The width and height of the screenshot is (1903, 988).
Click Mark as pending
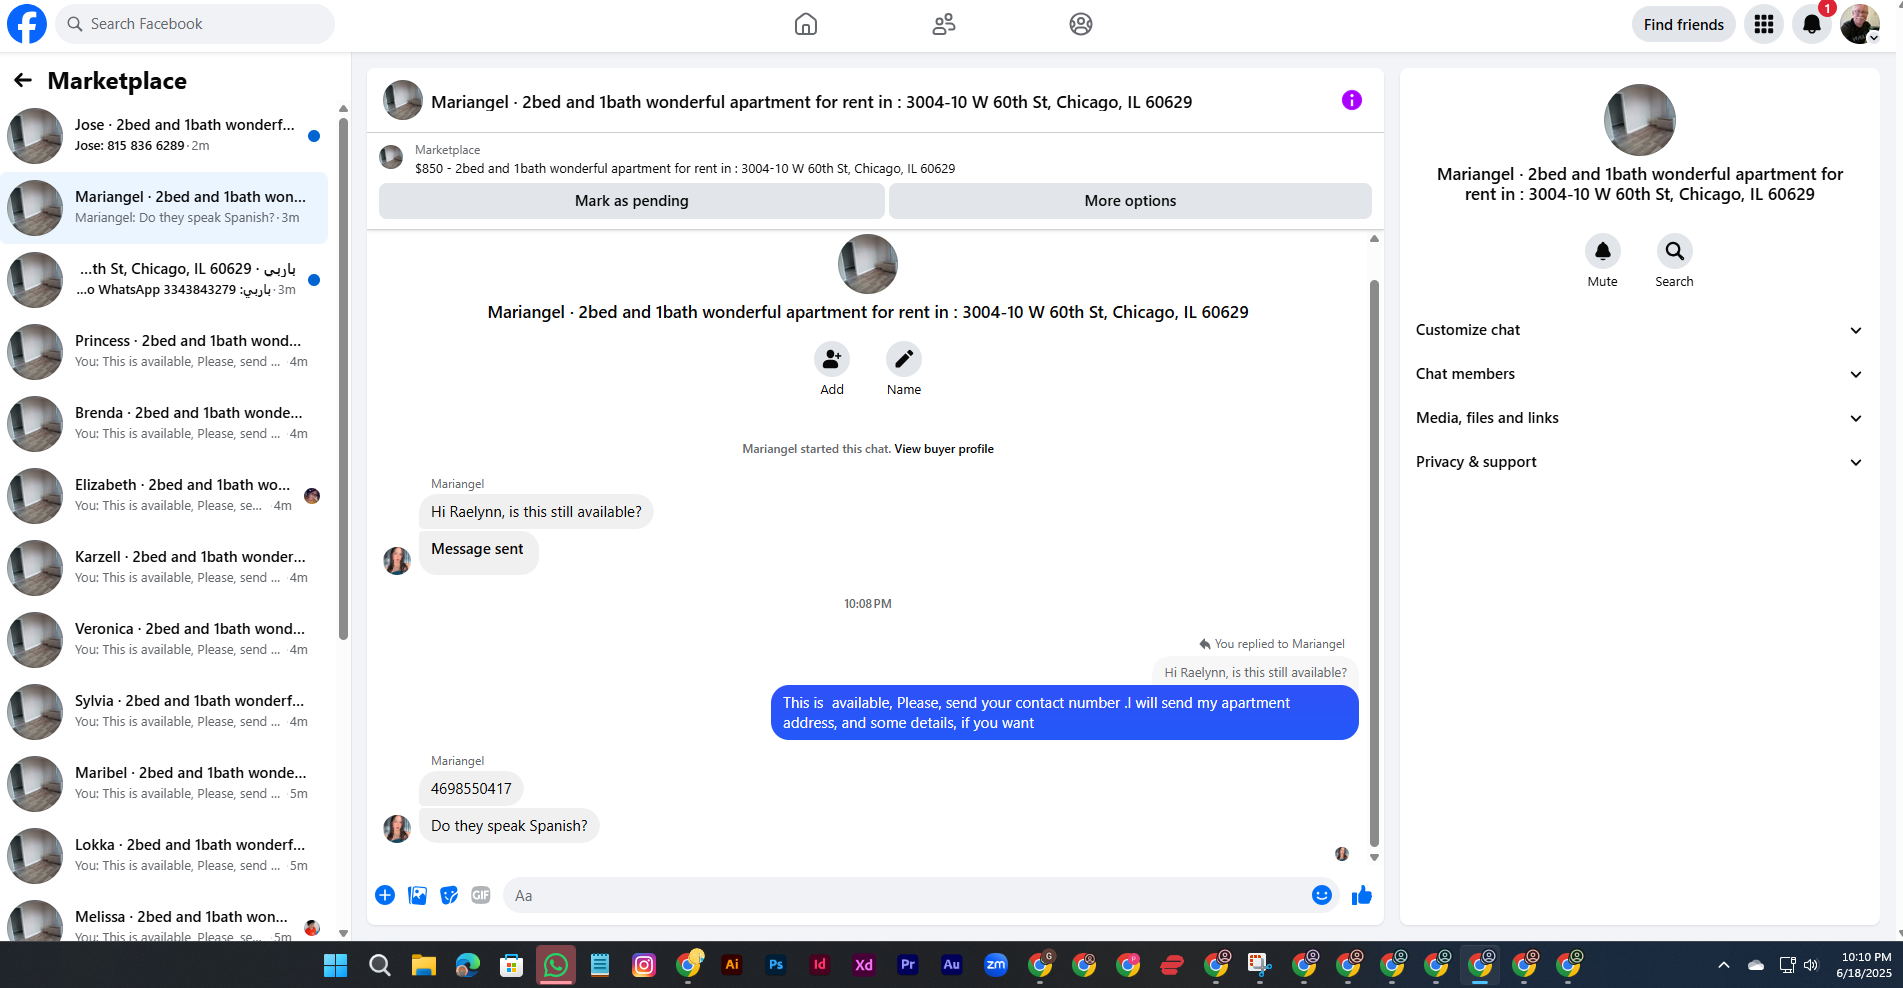tap(632, 201)
